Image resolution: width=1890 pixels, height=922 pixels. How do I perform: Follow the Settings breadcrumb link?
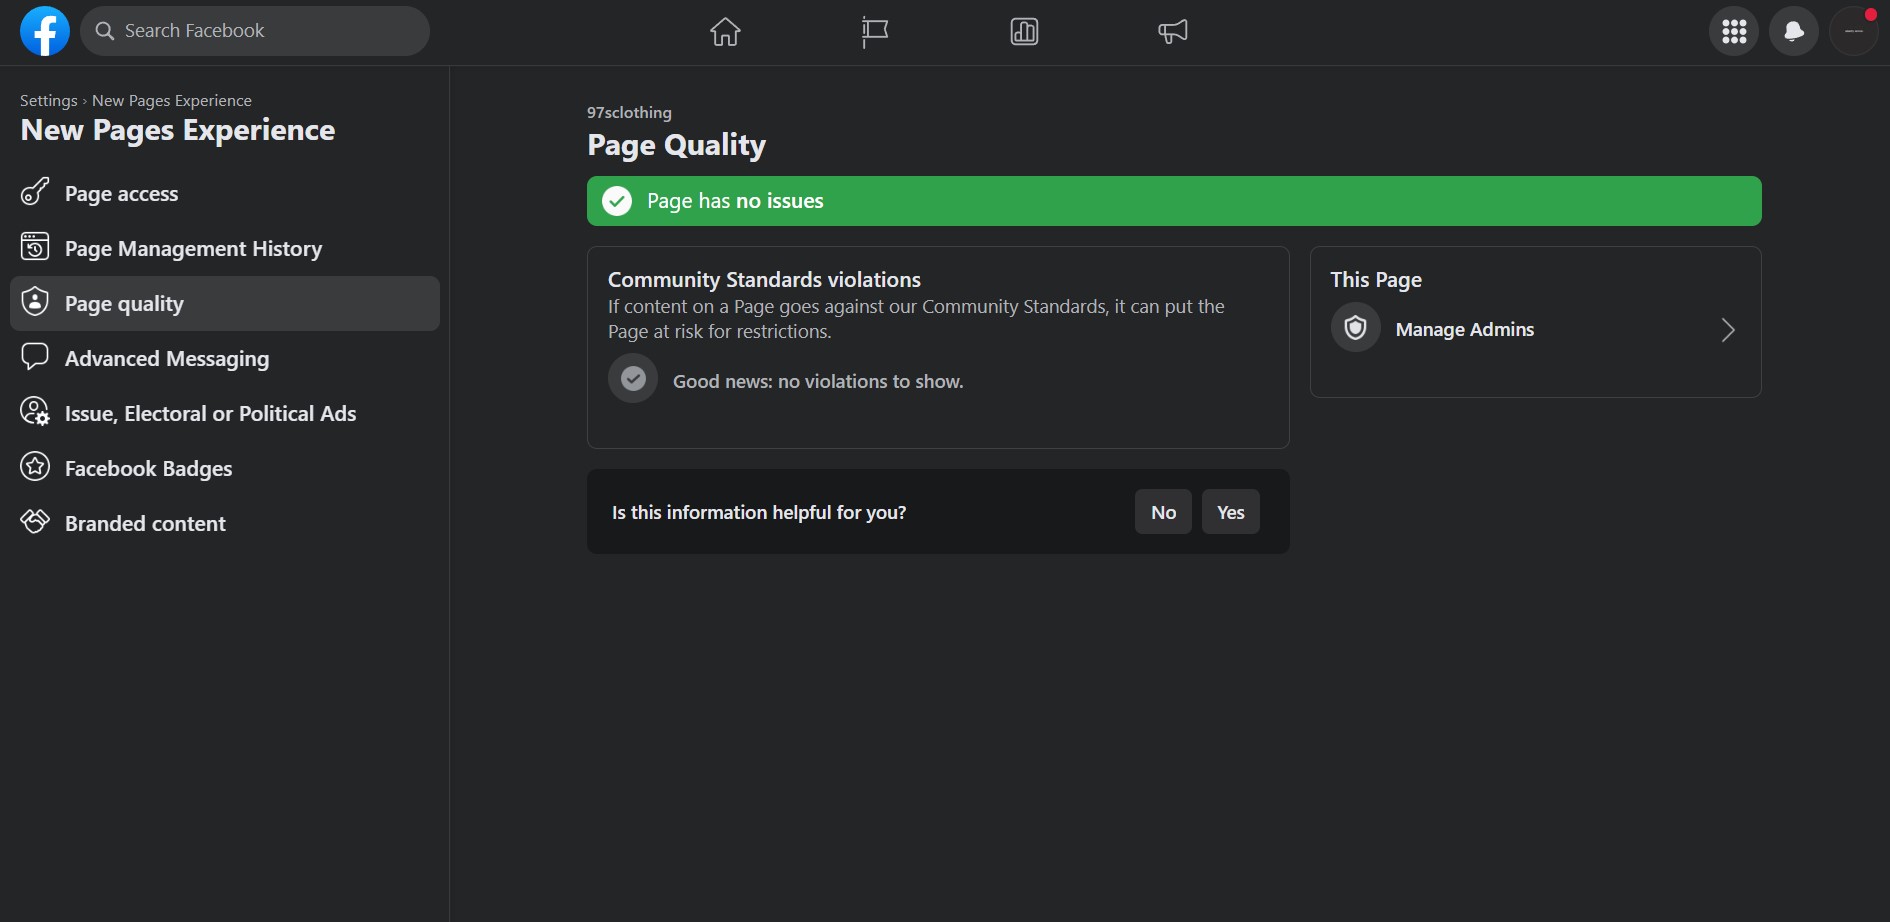pos(49,101)
